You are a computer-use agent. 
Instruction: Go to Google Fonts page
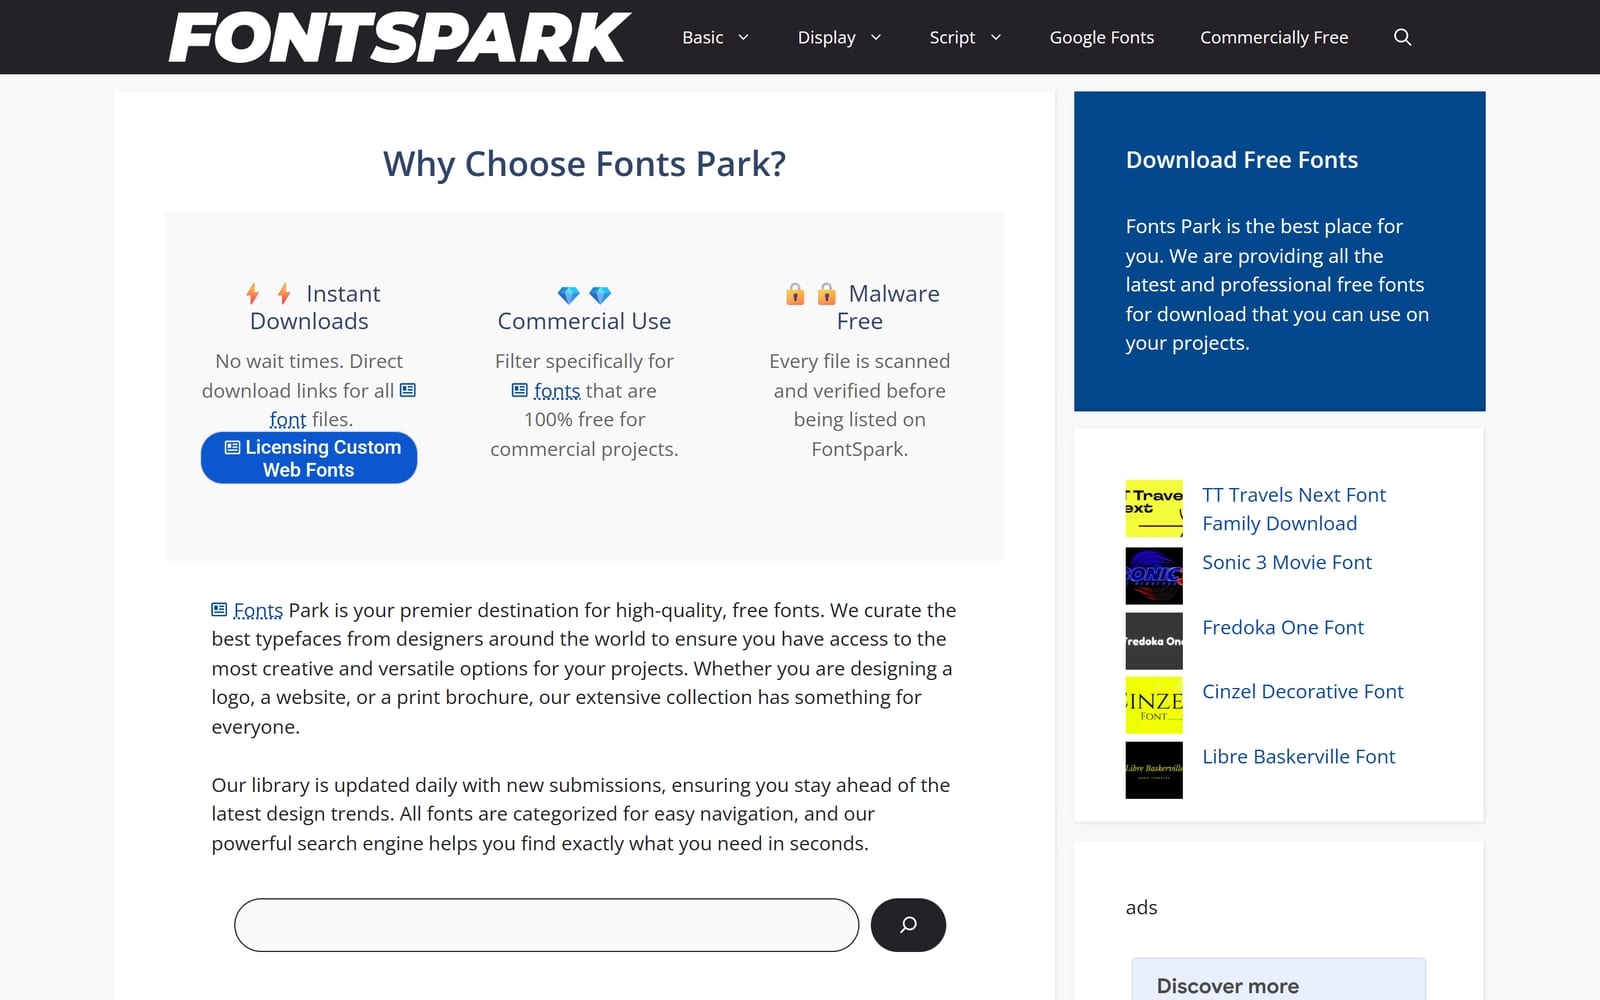1102,37
